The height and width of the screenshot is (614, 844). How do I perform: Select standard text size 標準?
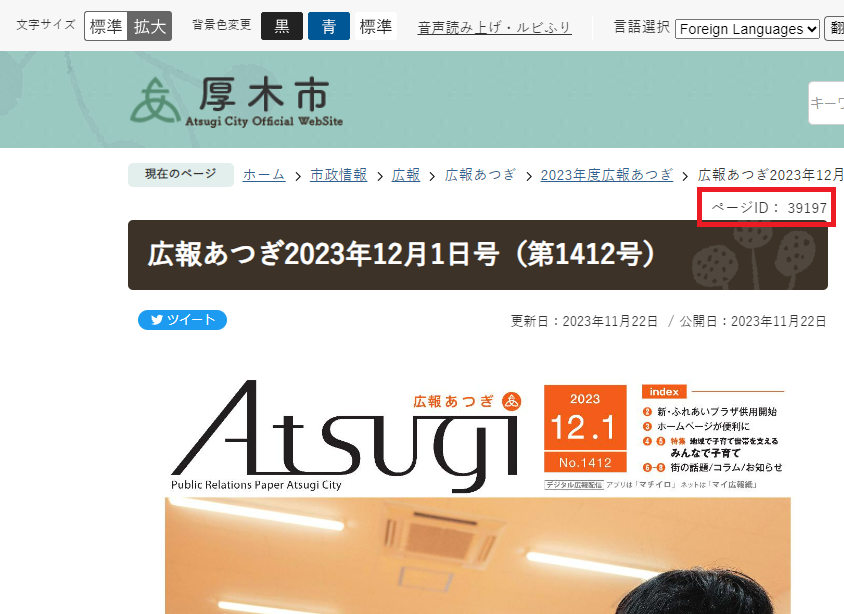pos(106,27)
